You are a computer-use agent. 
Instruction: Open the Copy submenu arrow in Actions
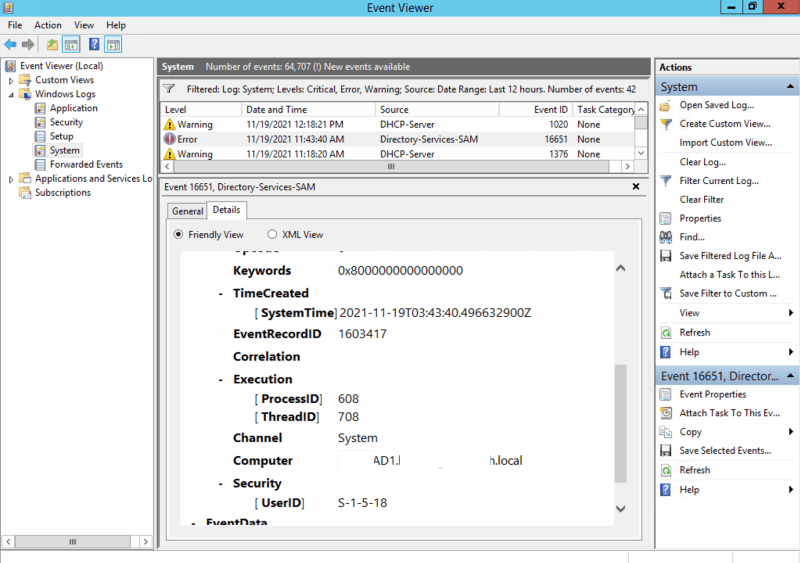[790, 432]
